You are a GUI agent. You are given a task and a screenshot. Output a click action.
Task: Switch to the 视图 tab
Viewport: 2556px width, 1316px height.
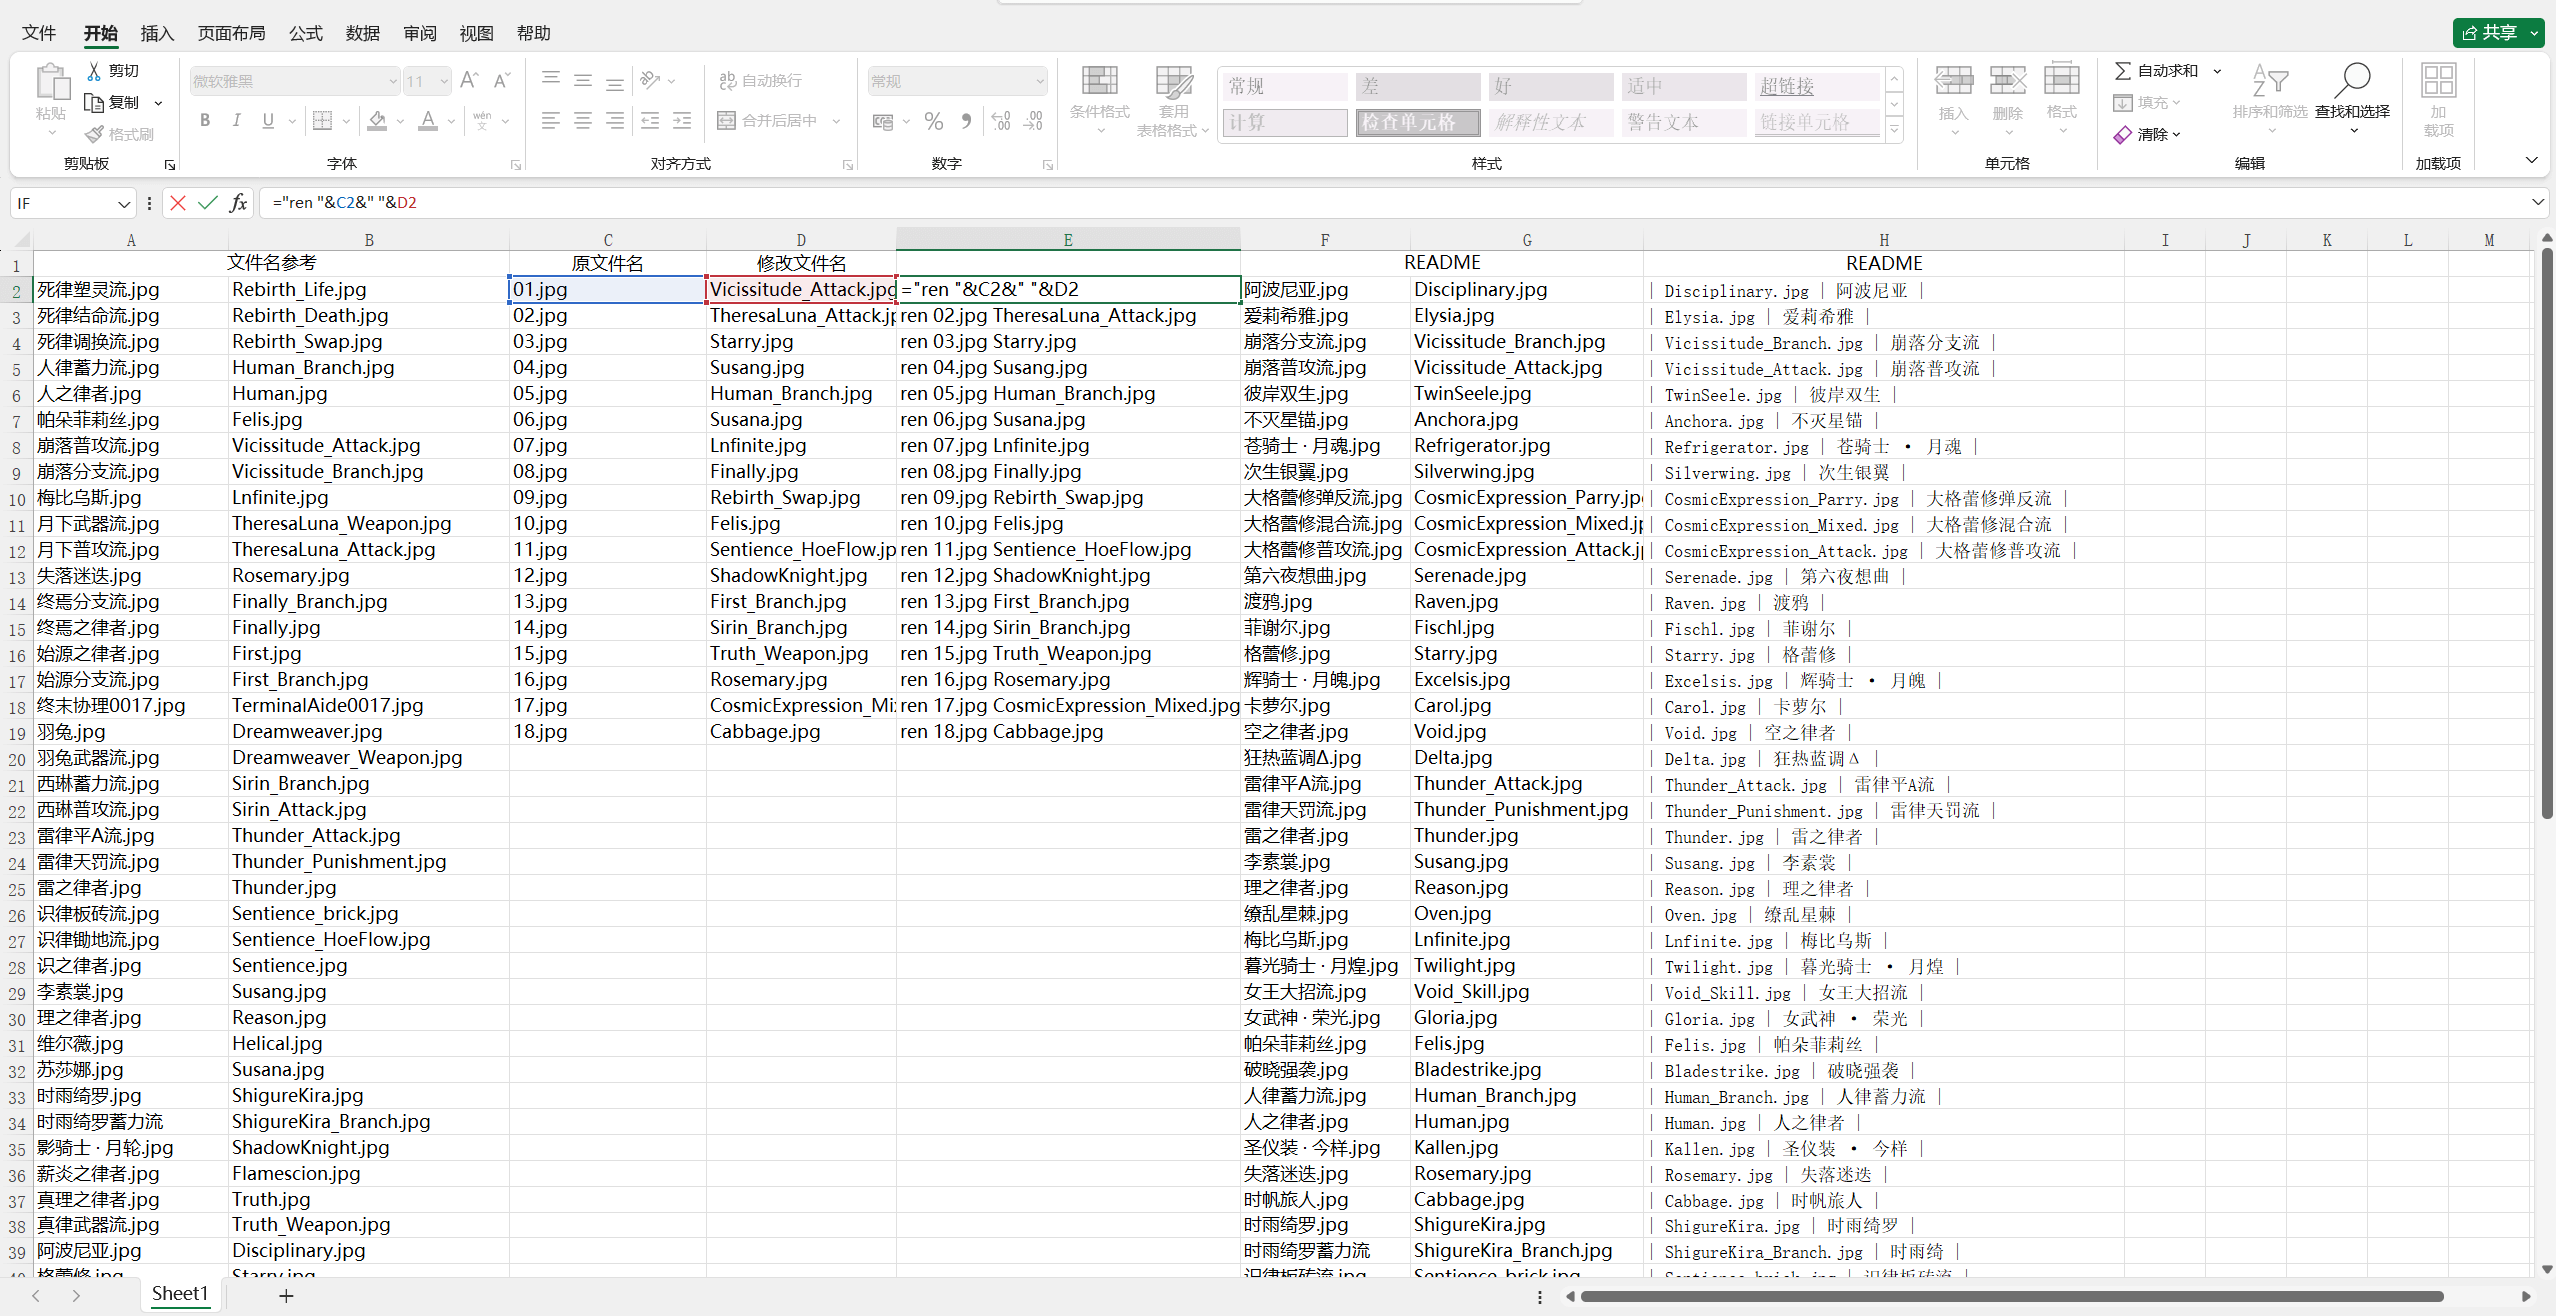coord(477,33)
